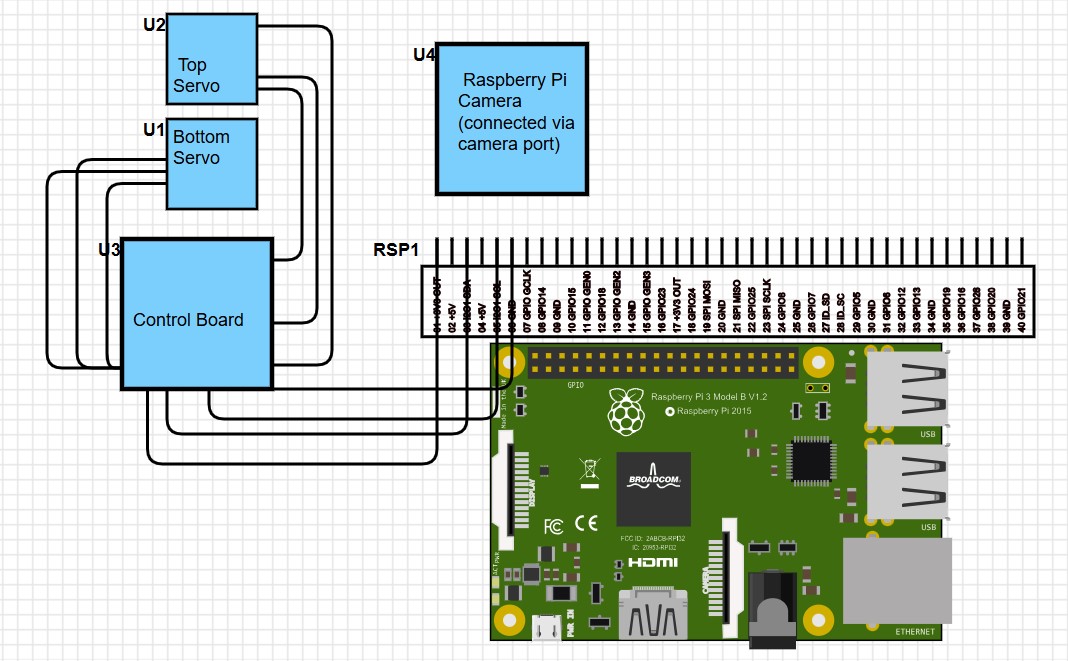Click pin 40 GPIO21 label
This screenshot has width=1068, height=661.
tap(1022, 310)
